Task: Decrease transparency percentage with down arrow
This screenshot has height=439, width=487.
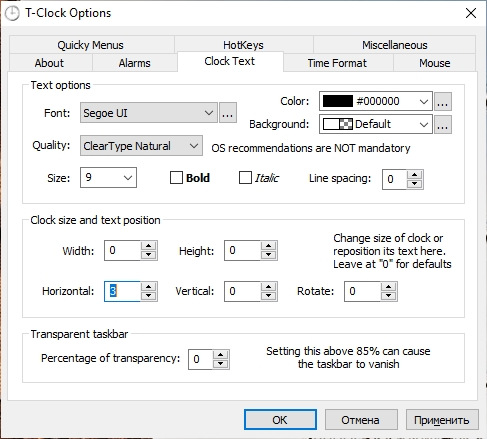Action: click(220, 364)
